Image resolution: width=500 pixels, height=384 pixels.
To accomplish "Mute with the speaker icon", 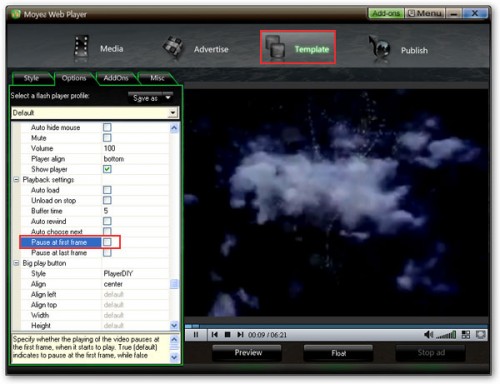I will [x=428, y=334].
